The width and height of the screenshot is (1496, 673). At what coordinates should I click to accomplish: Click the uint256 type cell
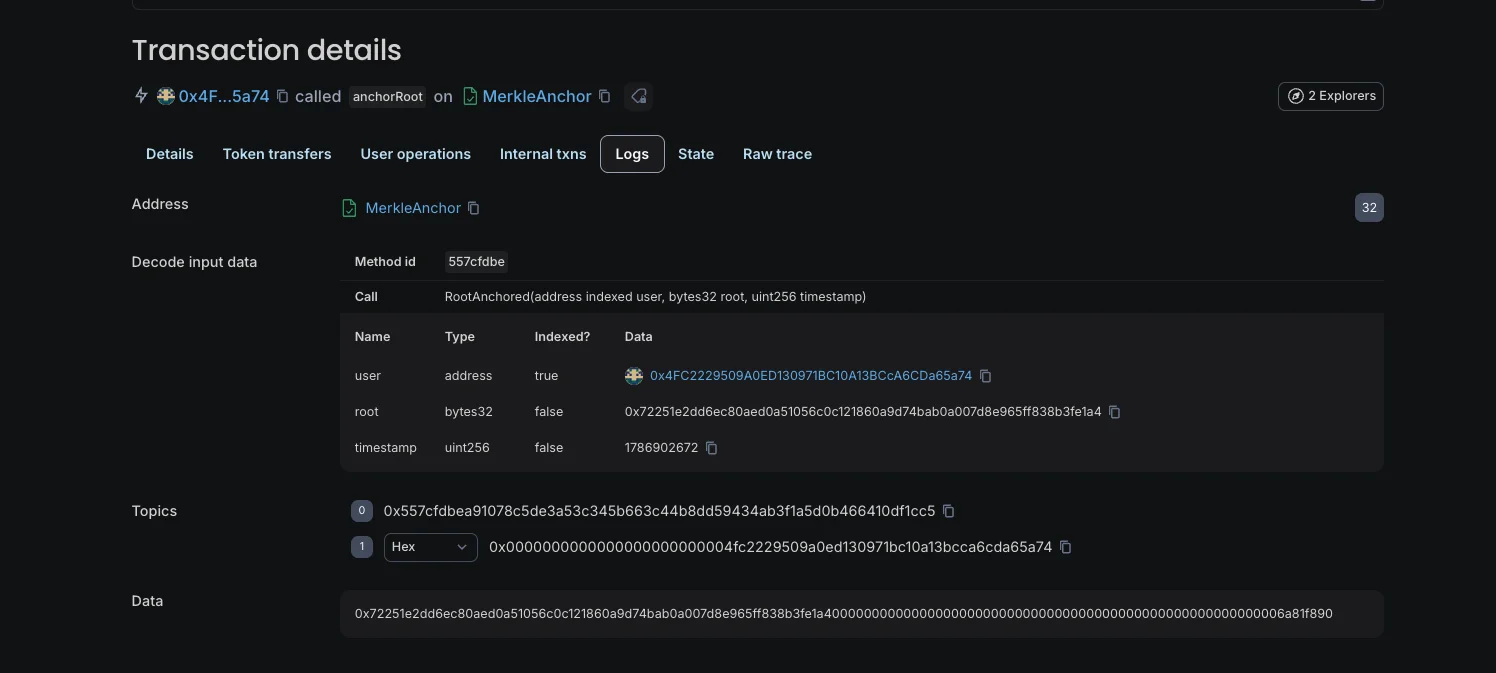coord(467,448)
